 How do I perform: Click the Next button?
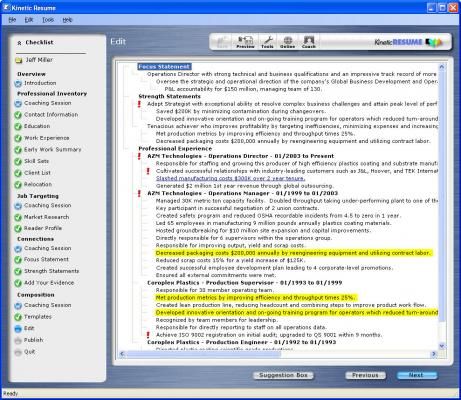[416, 375]
